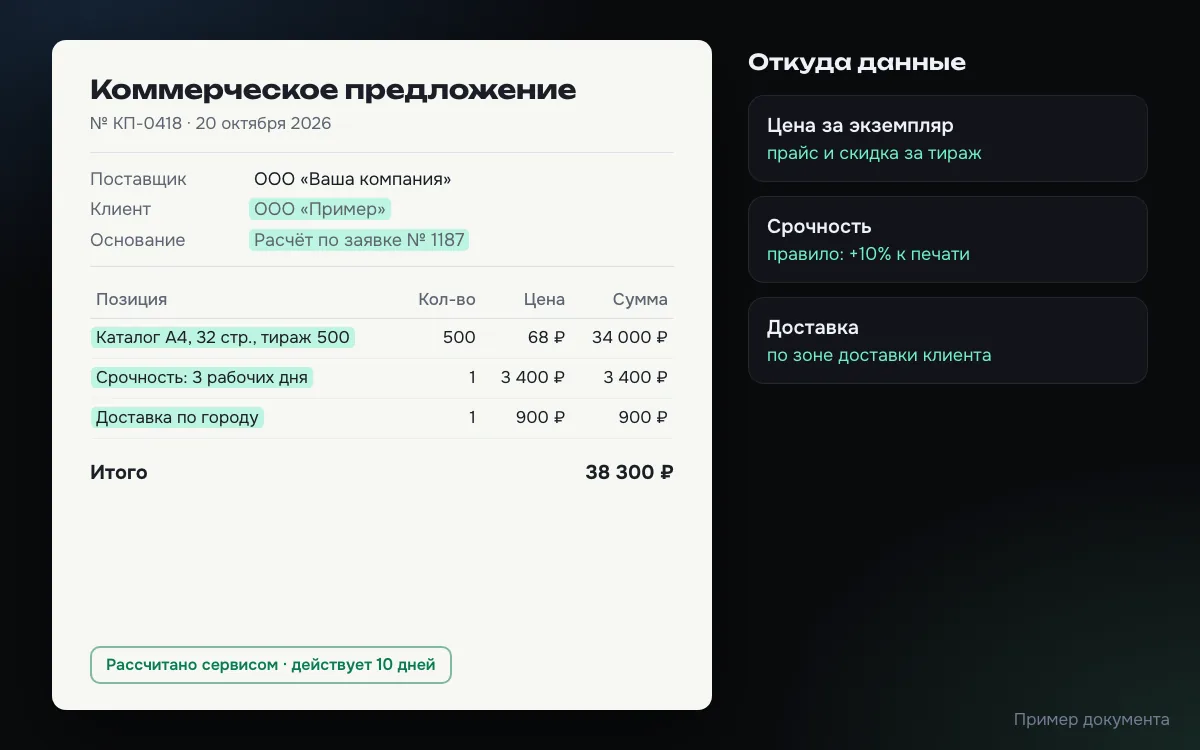1200x750 pixels.
Task: Click badge 'Рассчитано сервисом · действует 10 дней'
Action: (271, 665)
